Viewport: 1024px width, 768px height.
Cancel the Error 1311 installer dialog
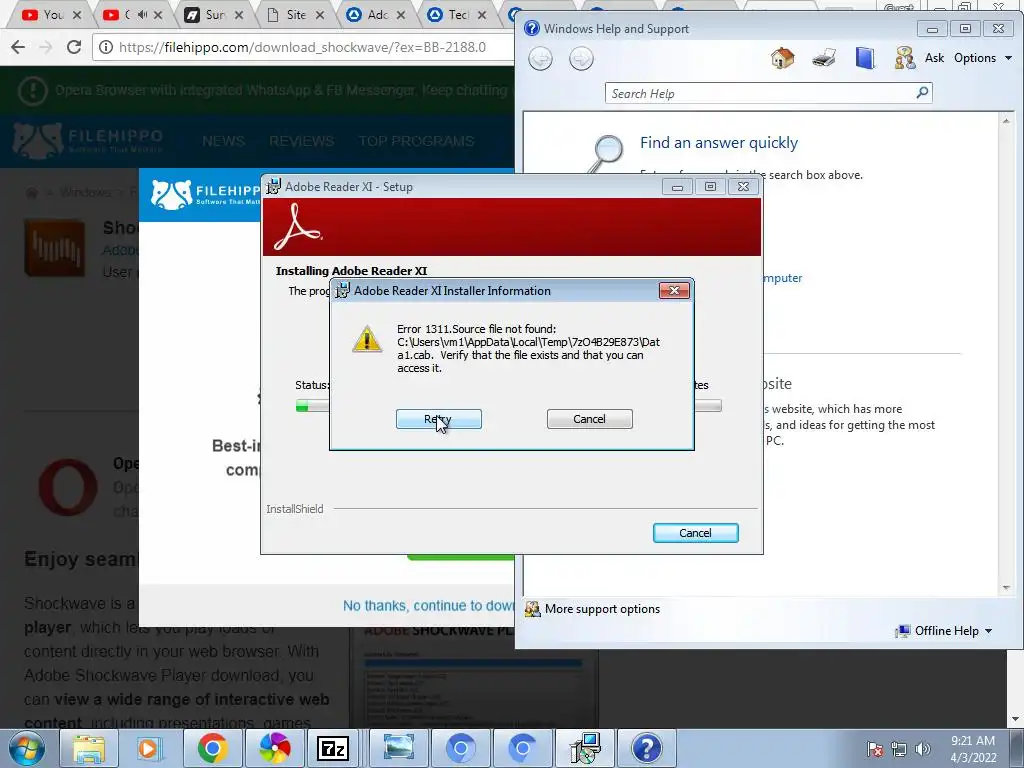589,419
